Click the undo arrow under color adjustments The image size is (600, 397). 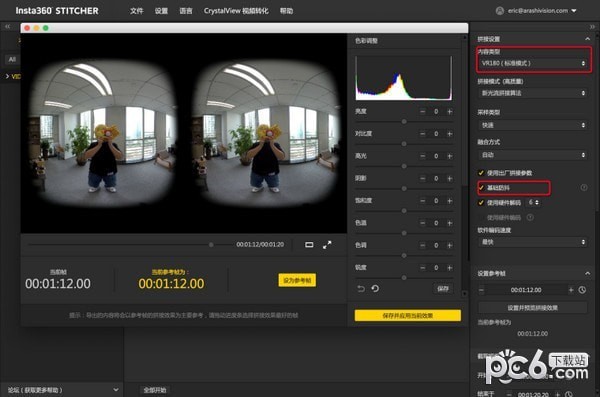[x=361, y=288]
